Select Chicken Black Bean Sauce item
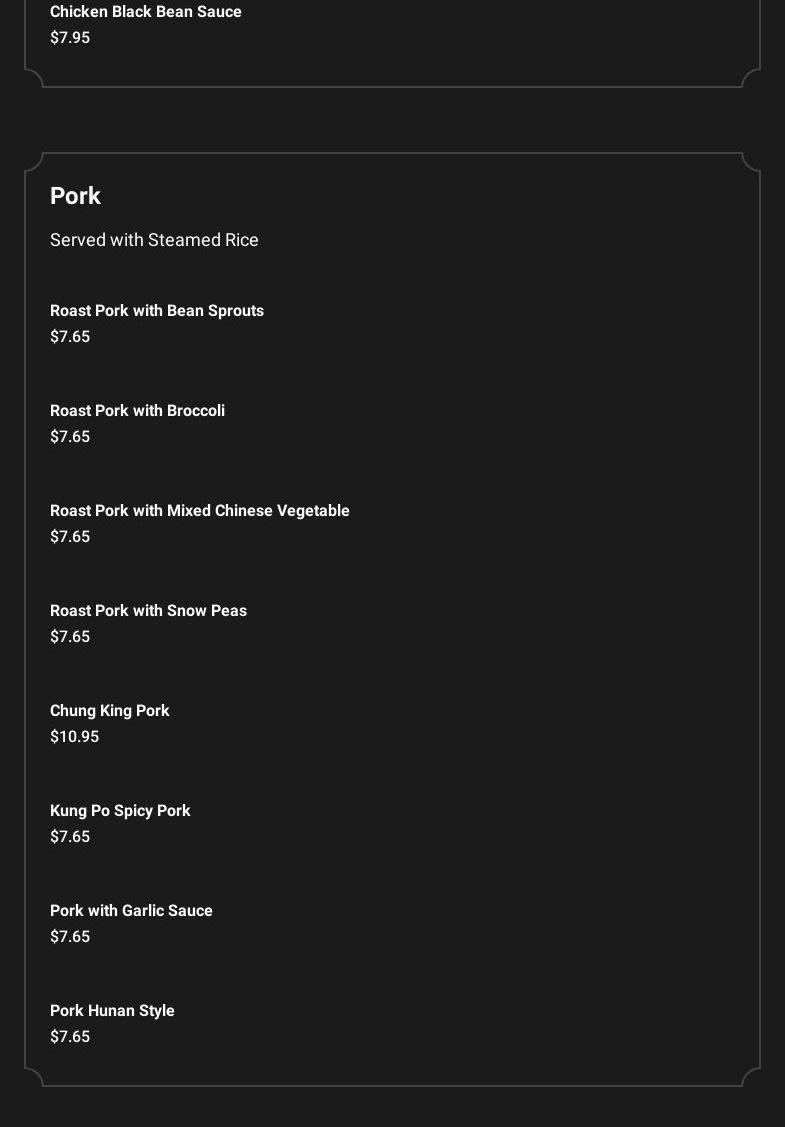Viewport: 785px width, 1127px height. click(x=146, y=12)
